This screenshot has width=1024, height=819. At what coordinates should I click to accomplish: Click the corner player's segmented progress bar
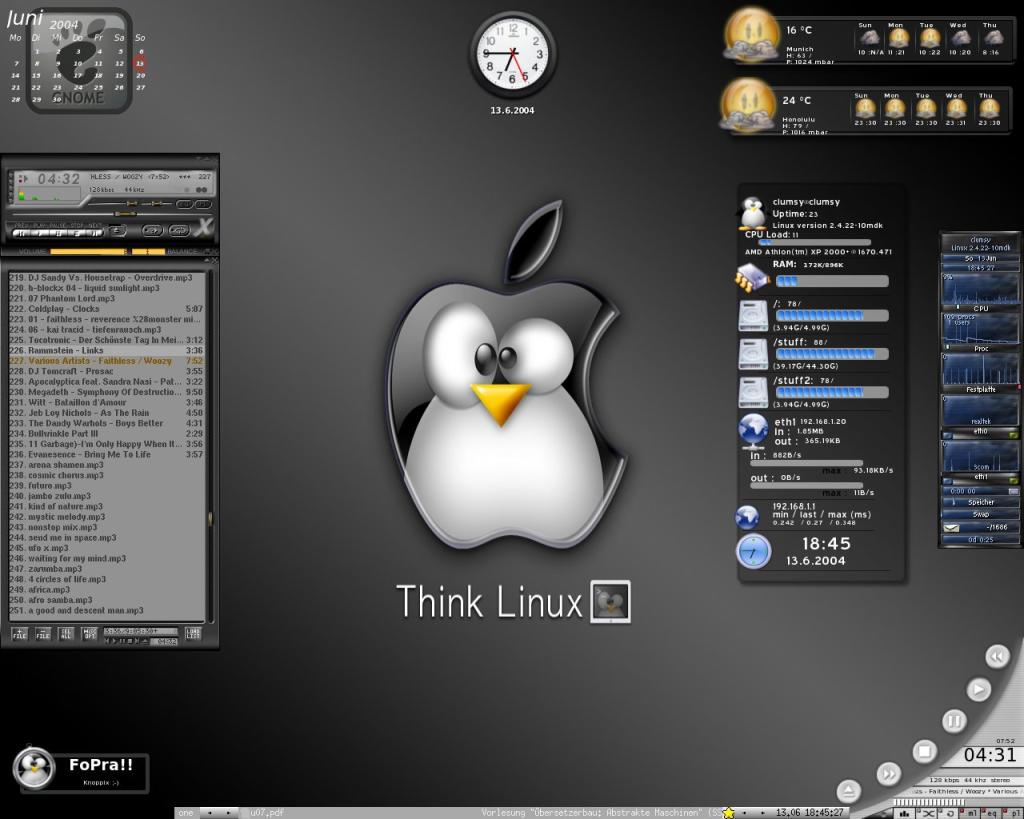click(x=927, y=802)
